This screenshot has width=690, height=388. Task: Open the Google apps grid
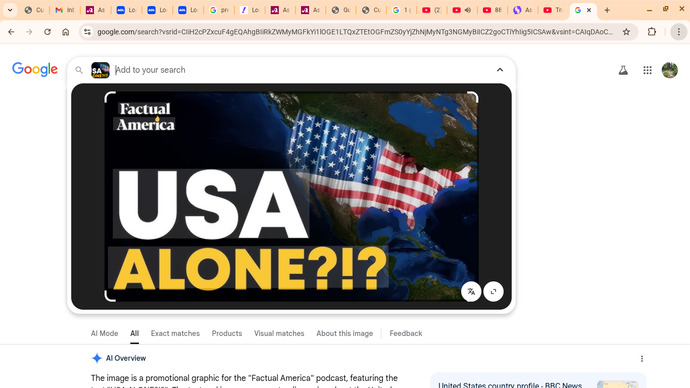tap(647, 70)
